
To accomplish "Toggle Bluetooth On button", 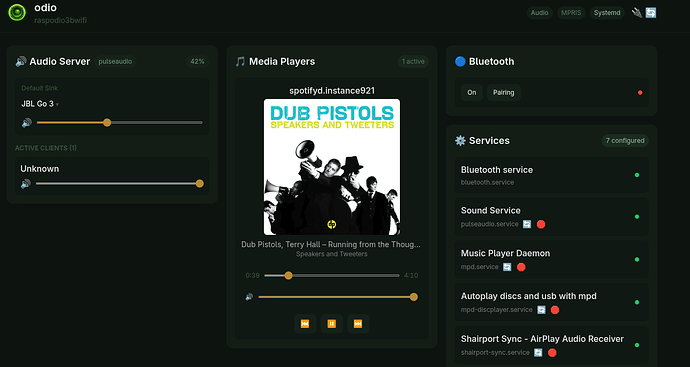I will point(472,92).
